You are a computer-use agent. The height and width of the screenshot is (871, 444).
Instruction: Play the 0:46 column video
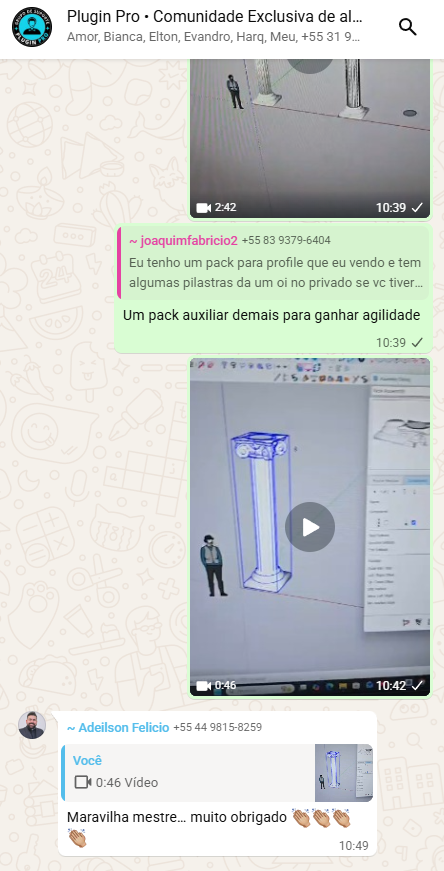pos(310,527)
